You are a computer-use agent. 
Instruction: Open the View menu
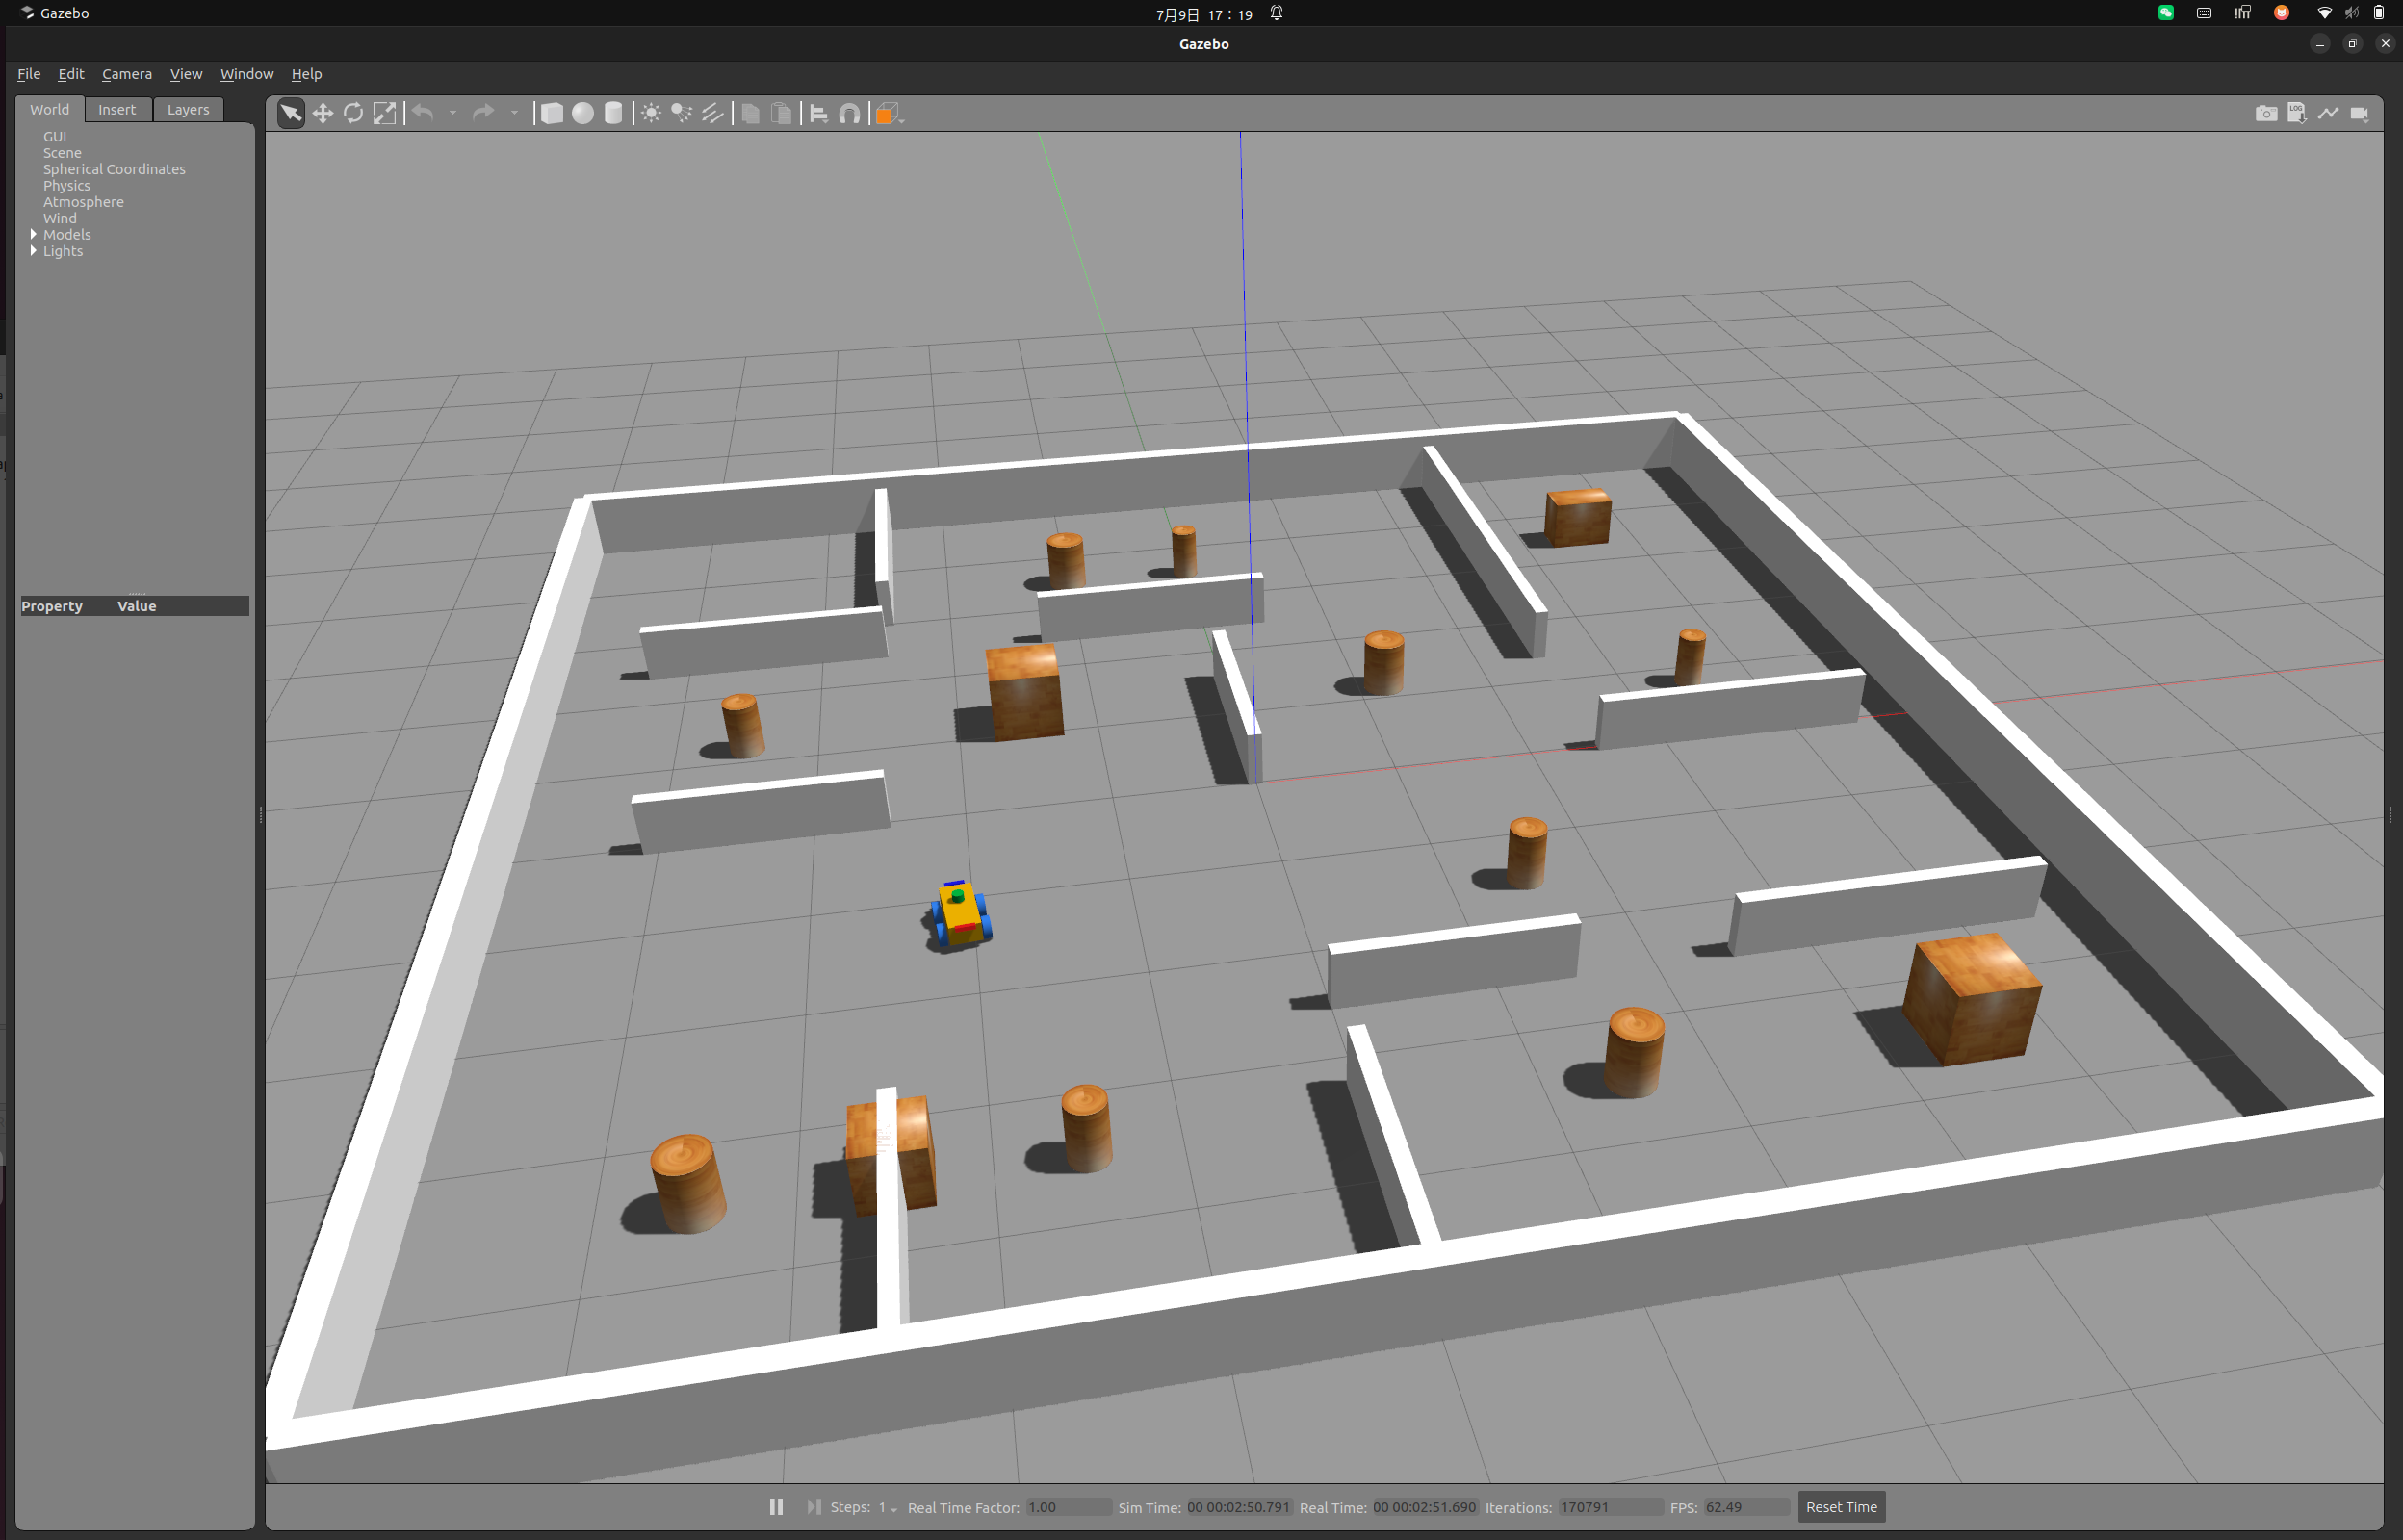click(x=186, y=74)
